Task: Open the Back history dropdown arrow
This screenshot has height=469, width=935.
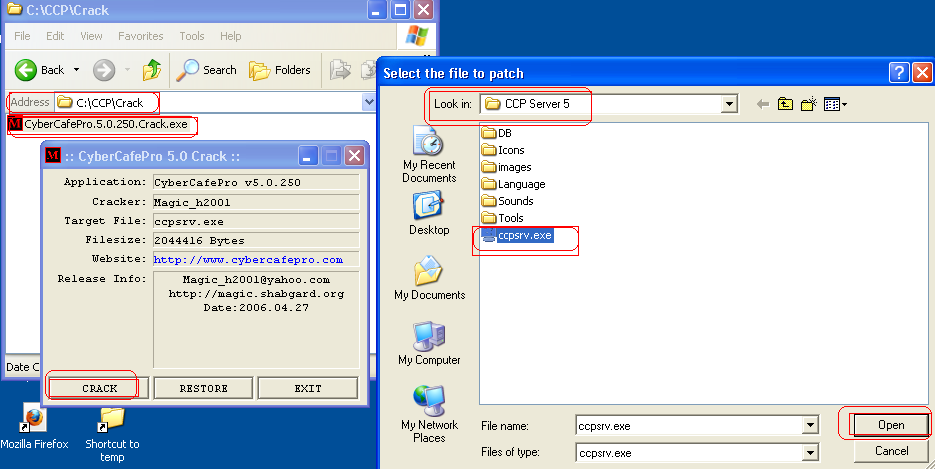Action: pyautogui.click(x=76, y=70)
